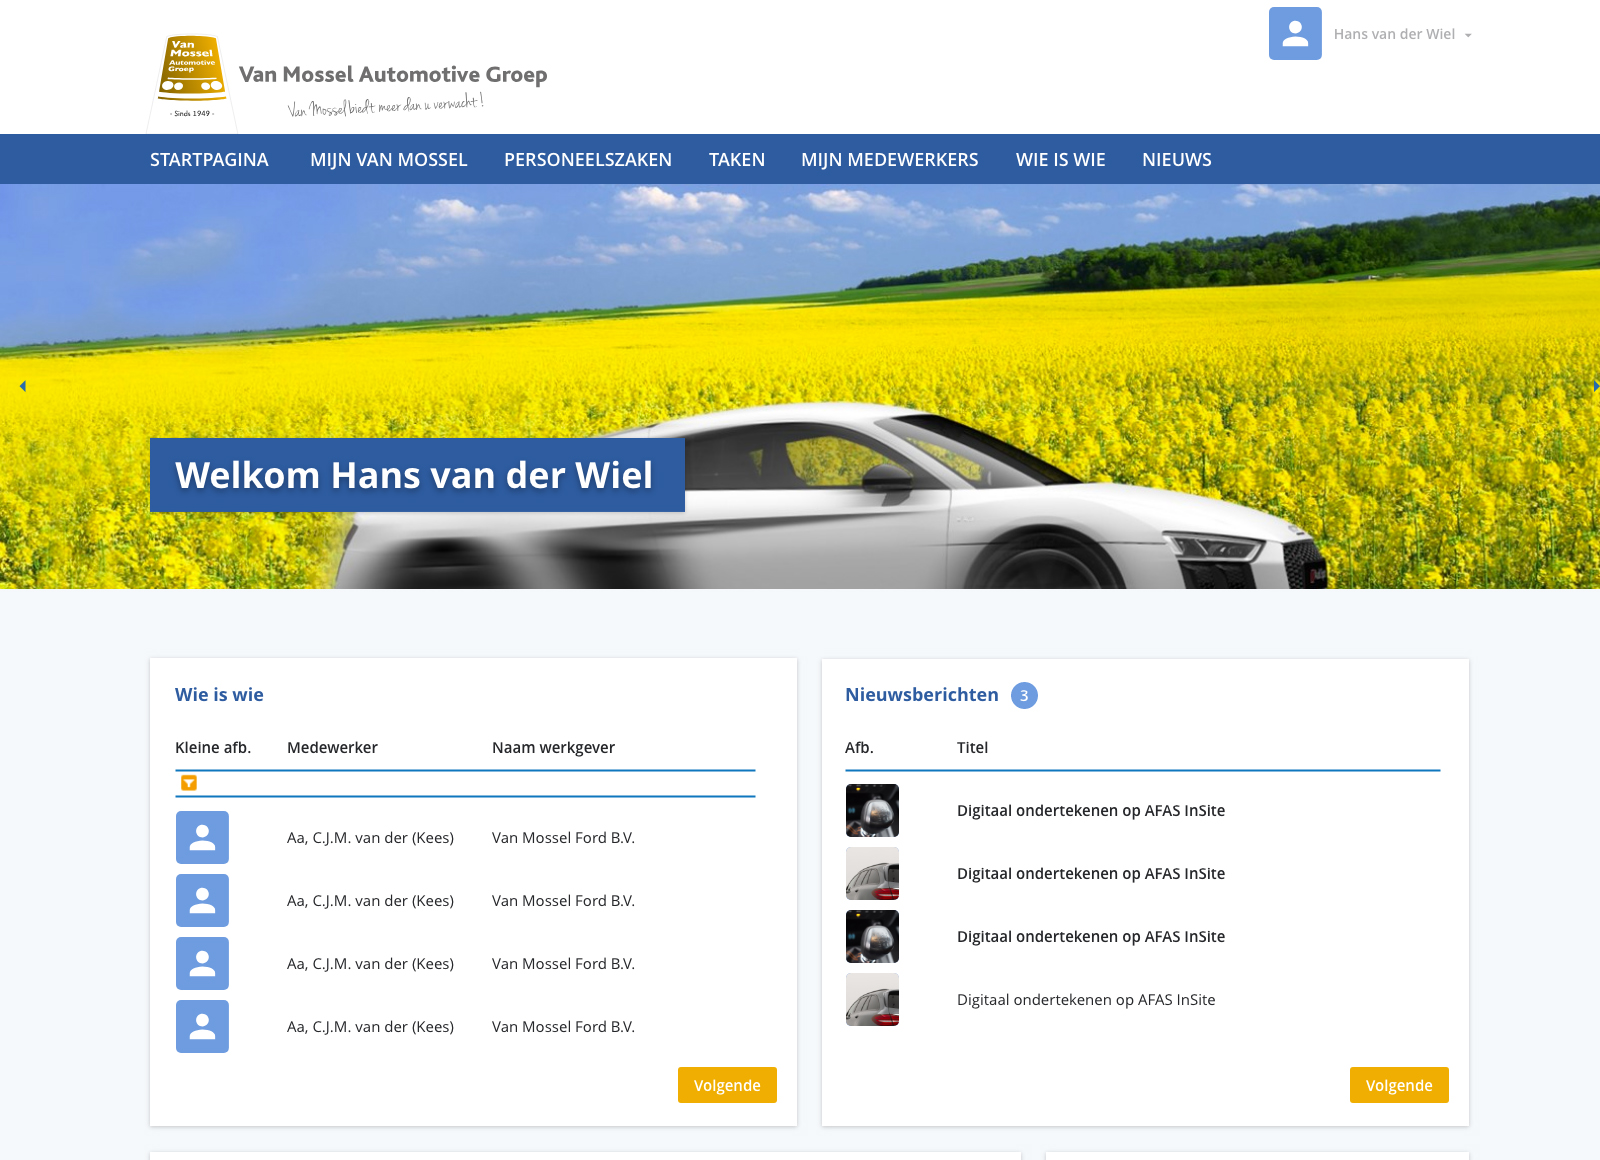Sort by Kleine afb. column header

[x=213, y=748]
